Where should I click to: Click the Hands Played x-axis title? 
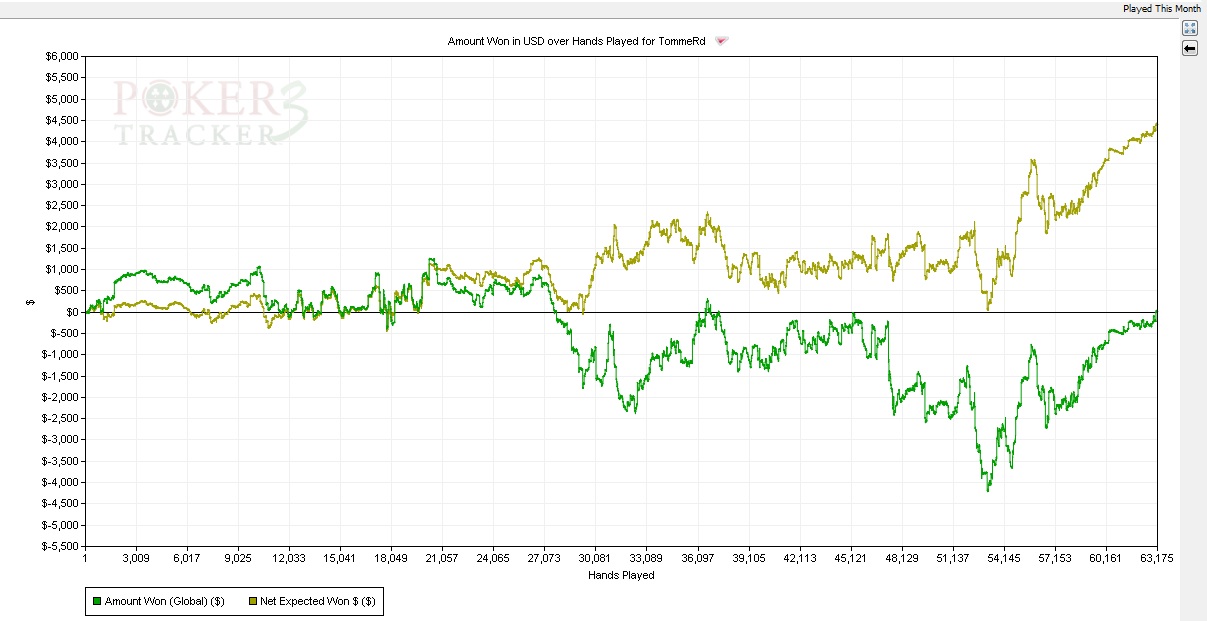pyautogui.click(x=621, y=575)
